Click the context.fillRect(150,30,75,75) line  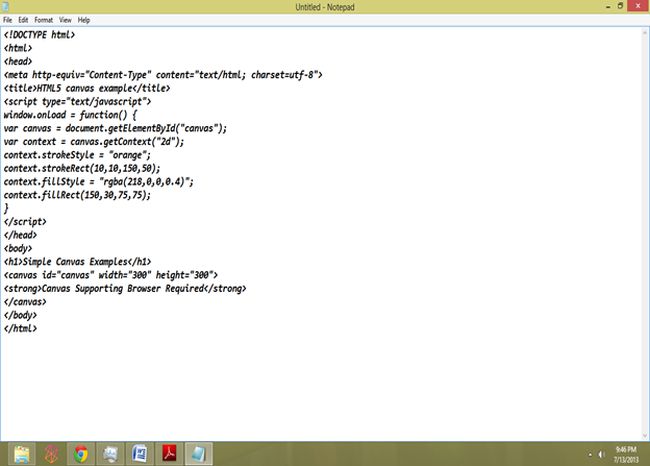click(x=77, y=195)
